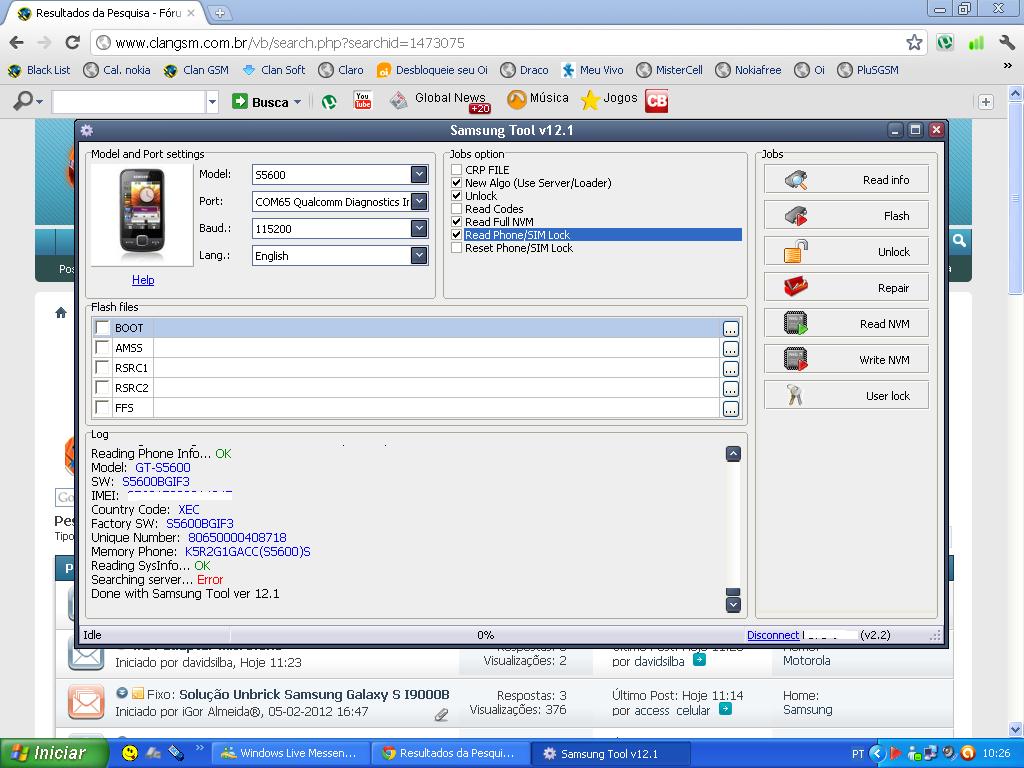Image resolution: width=1024 pixels, height=768 pixels.
Task: Open the Help link under phone image
Action: 143,280
